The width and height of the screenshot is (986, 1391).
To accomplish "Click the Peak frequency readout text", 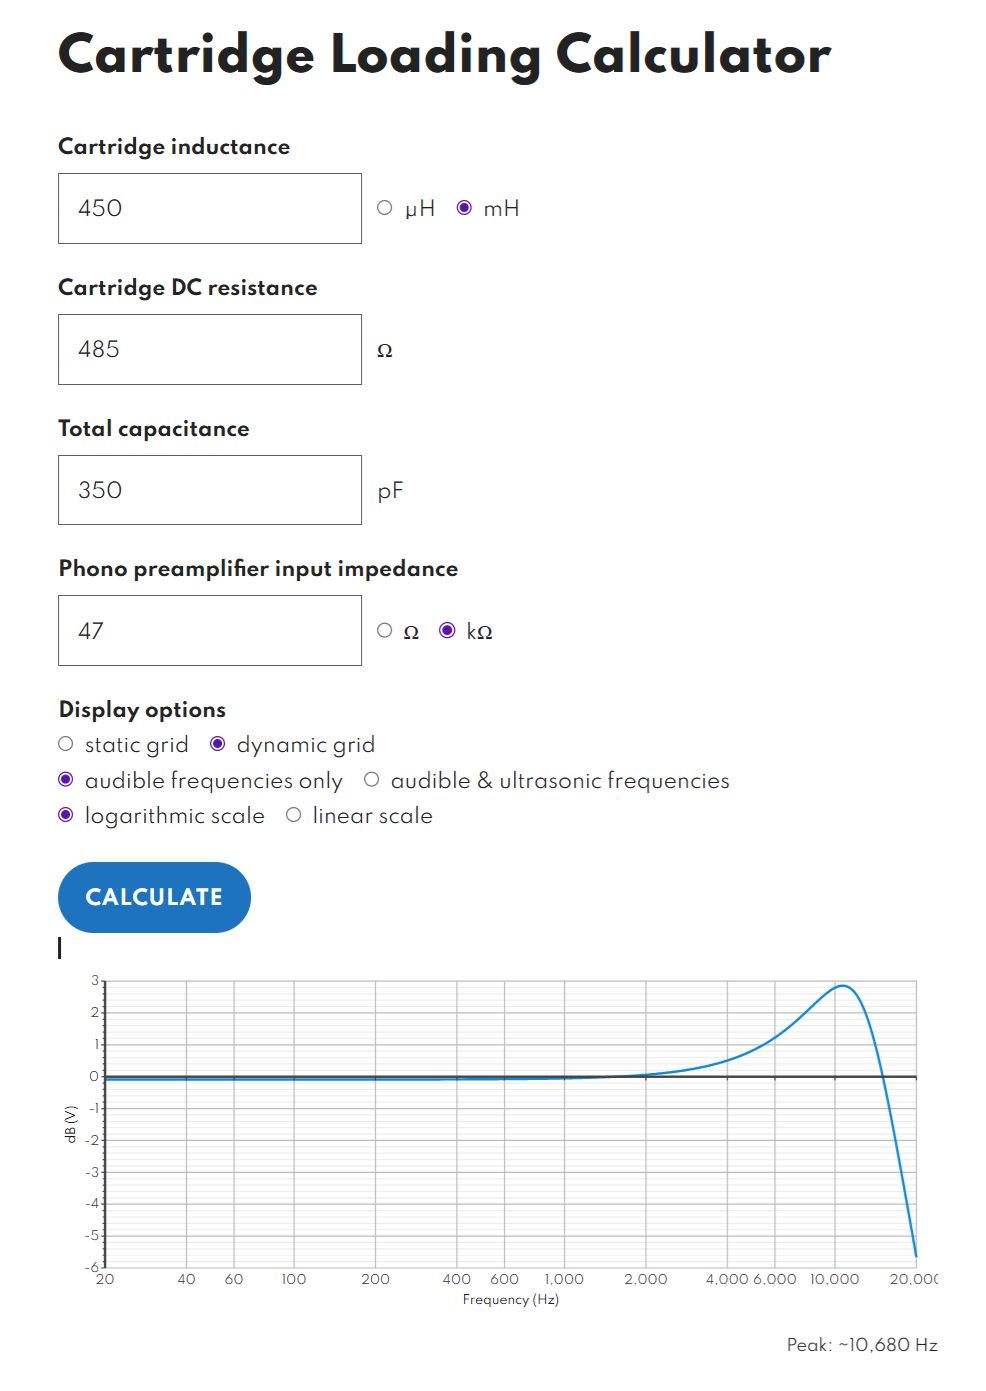I will (862, 1345).
